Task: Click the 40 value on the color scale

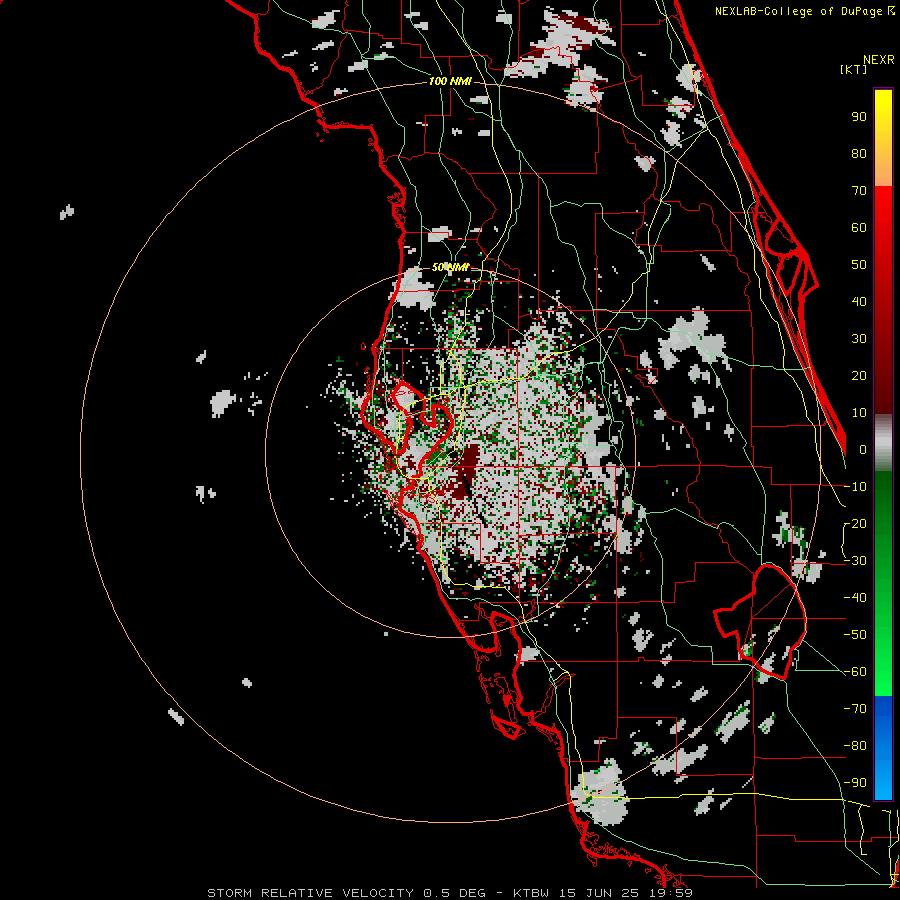Action: click(859, 302)
